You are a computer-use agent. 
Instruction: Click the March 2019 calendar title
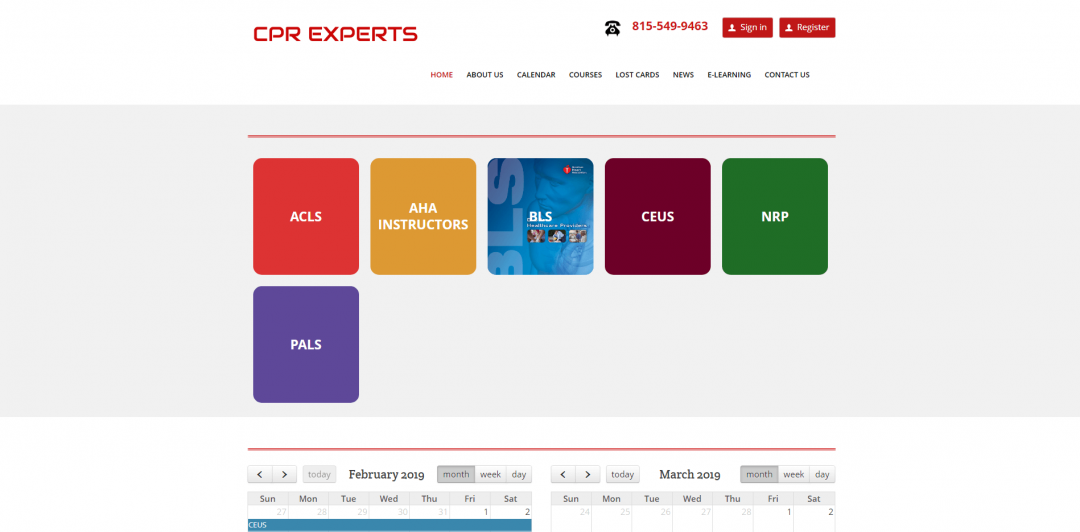[x=689, y=474]
